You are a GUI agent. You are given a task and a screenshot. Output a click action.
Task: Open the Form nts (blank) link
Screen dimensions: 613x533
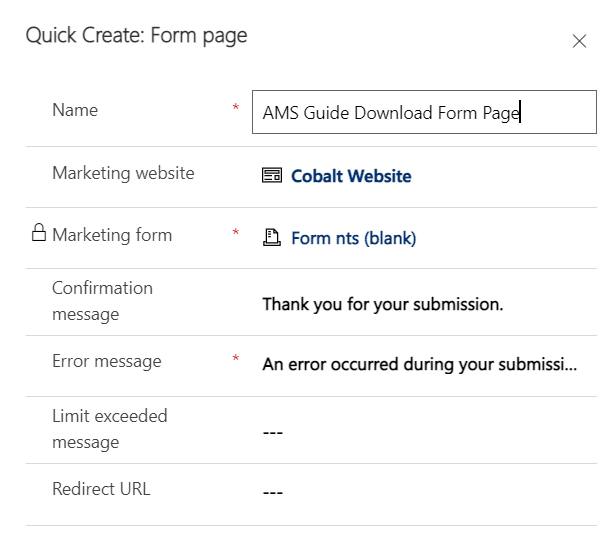click(353, 238)
